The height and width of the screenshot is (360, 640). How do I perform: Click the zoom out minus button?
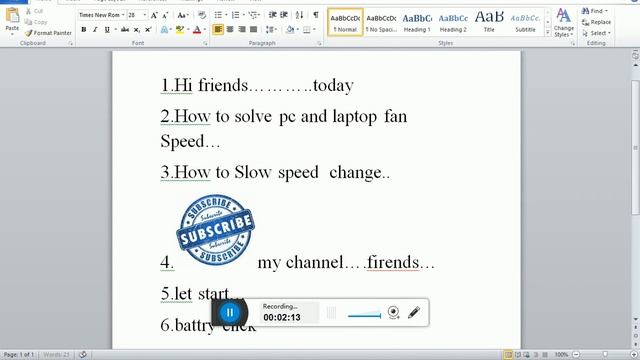click(576, 355)
